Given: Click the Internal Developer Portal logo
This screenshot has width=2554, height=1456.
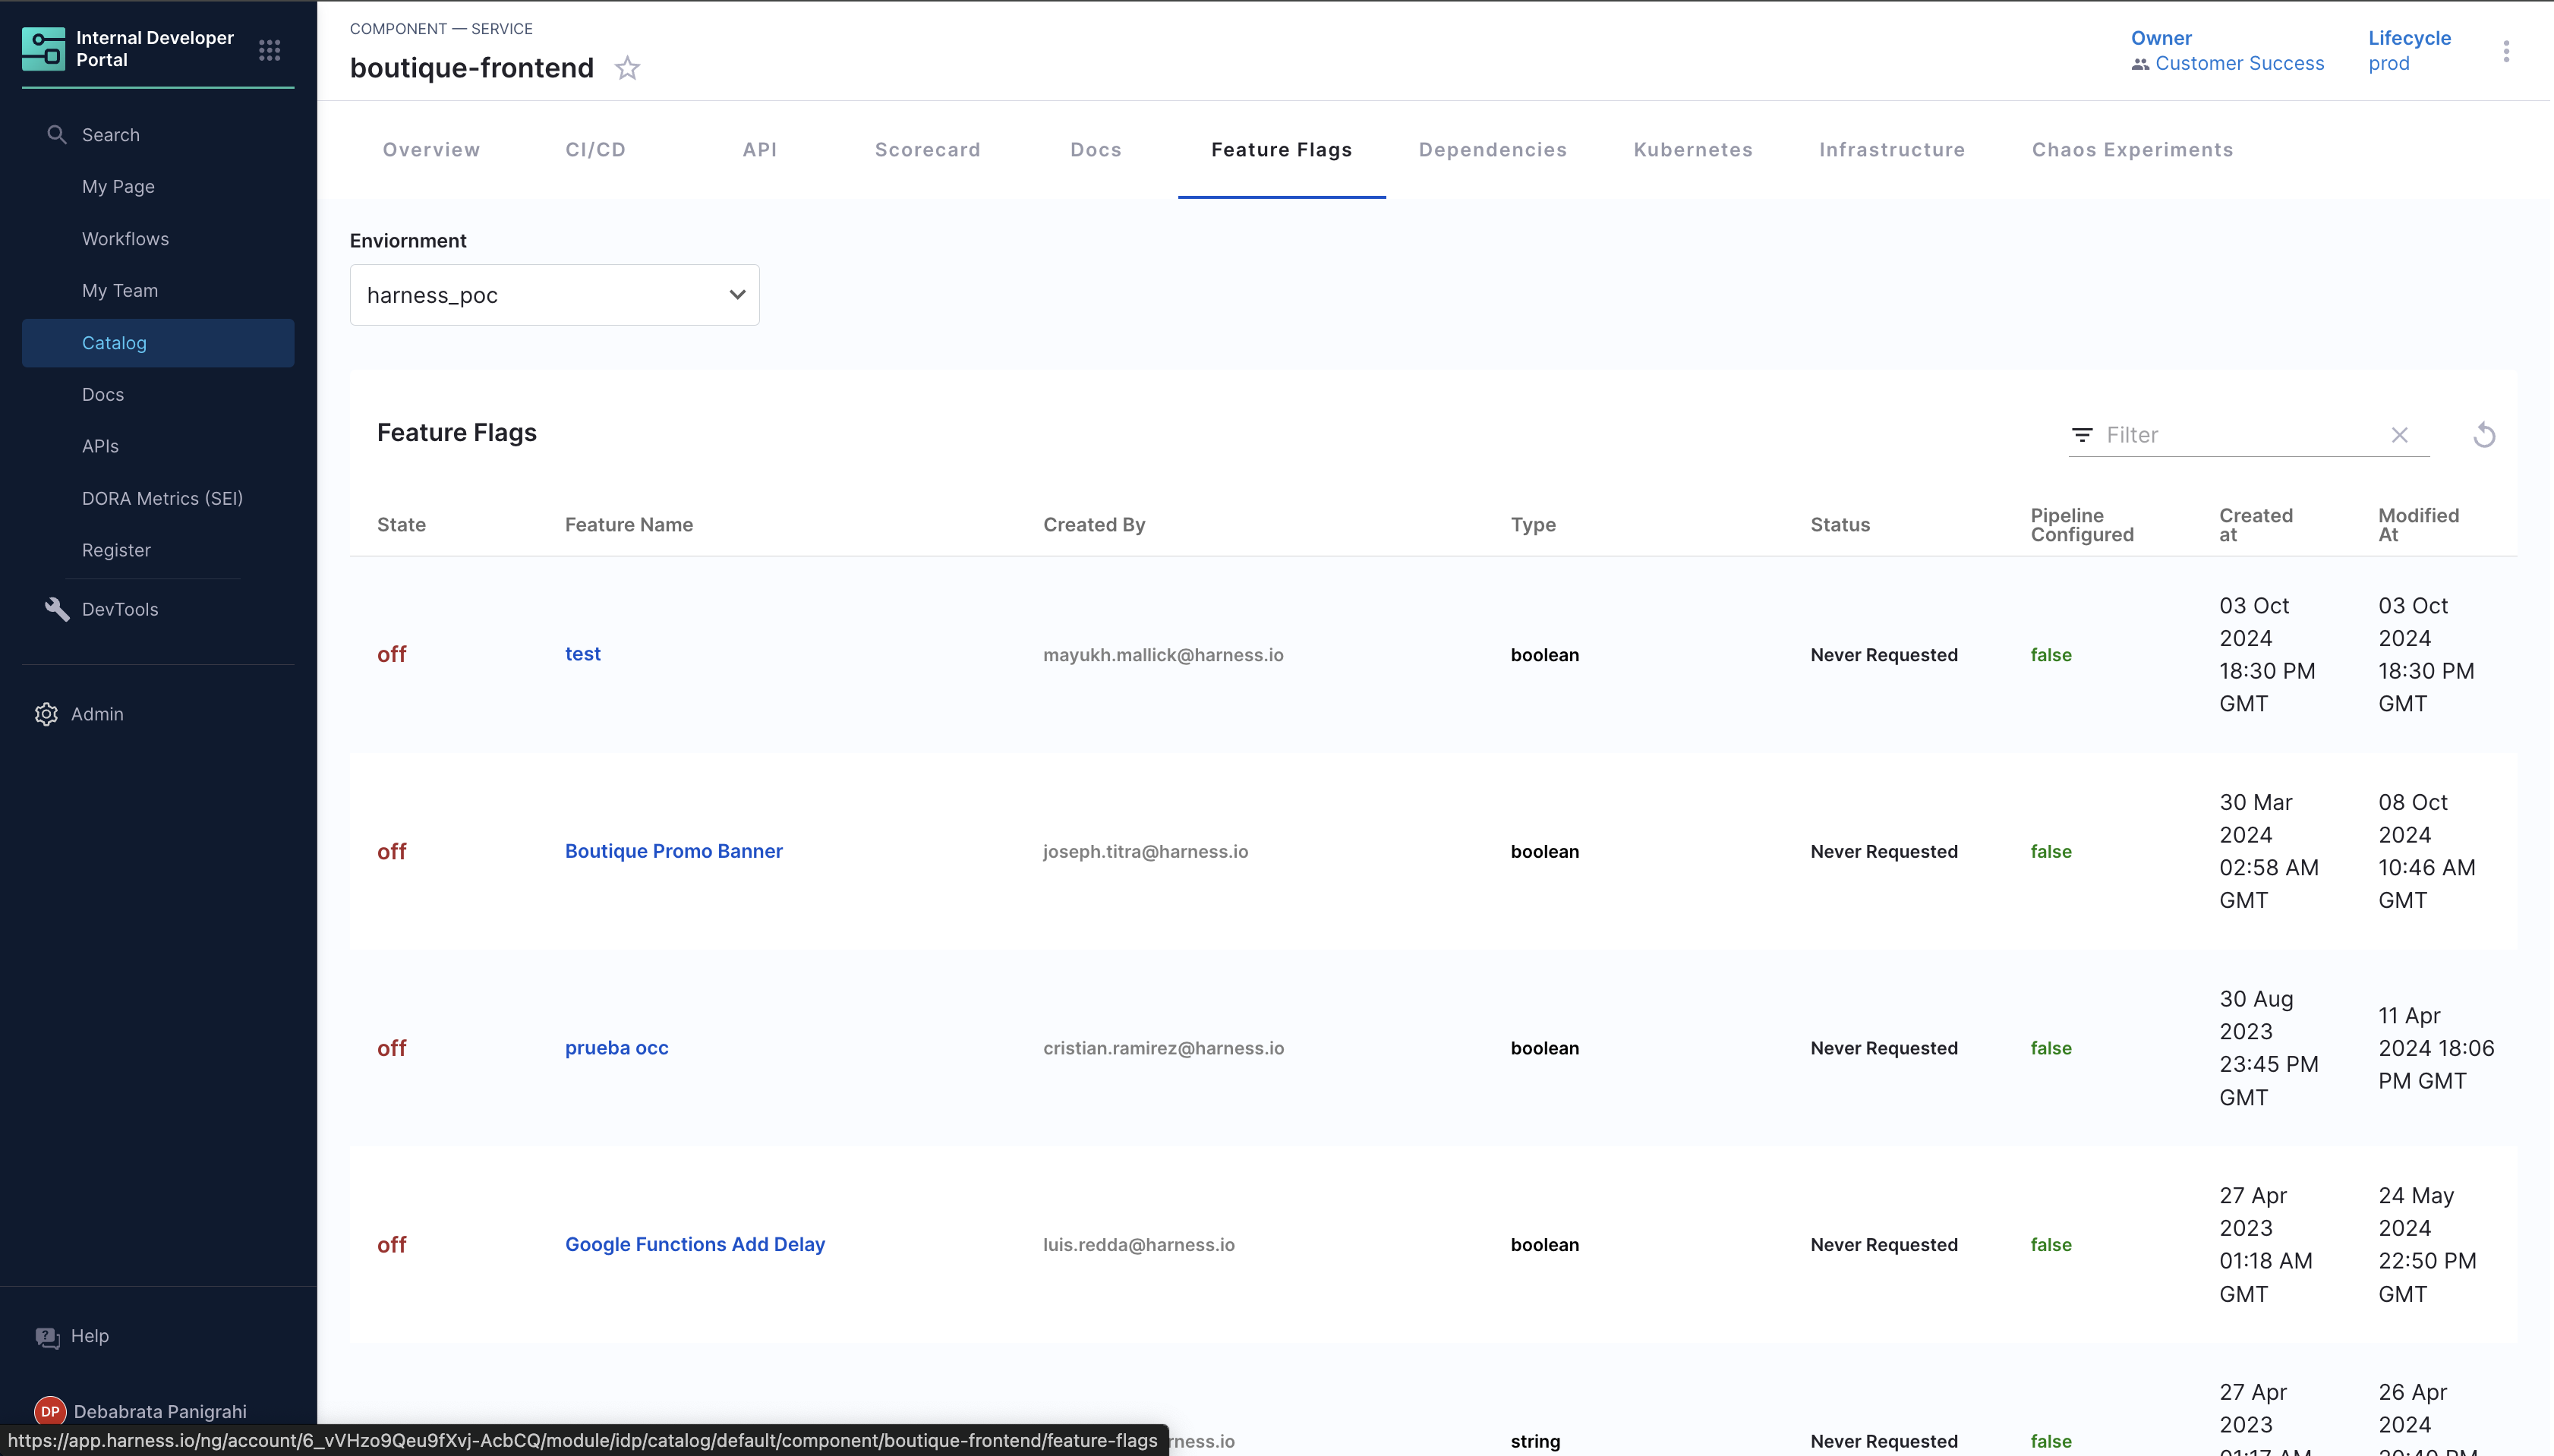Looking at the screenshot, I should 43,49.
